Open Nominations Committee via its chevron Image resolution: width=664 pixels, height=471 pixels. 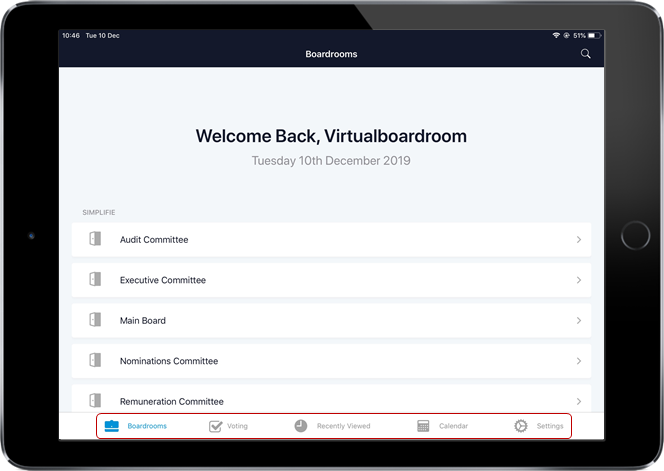(x=579, y=361)
